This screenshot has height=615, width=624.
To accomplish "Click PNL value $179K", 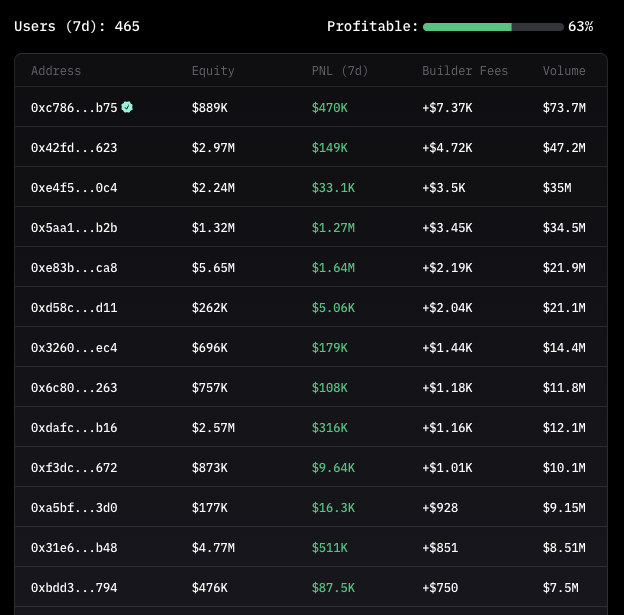I will point(330,348).
